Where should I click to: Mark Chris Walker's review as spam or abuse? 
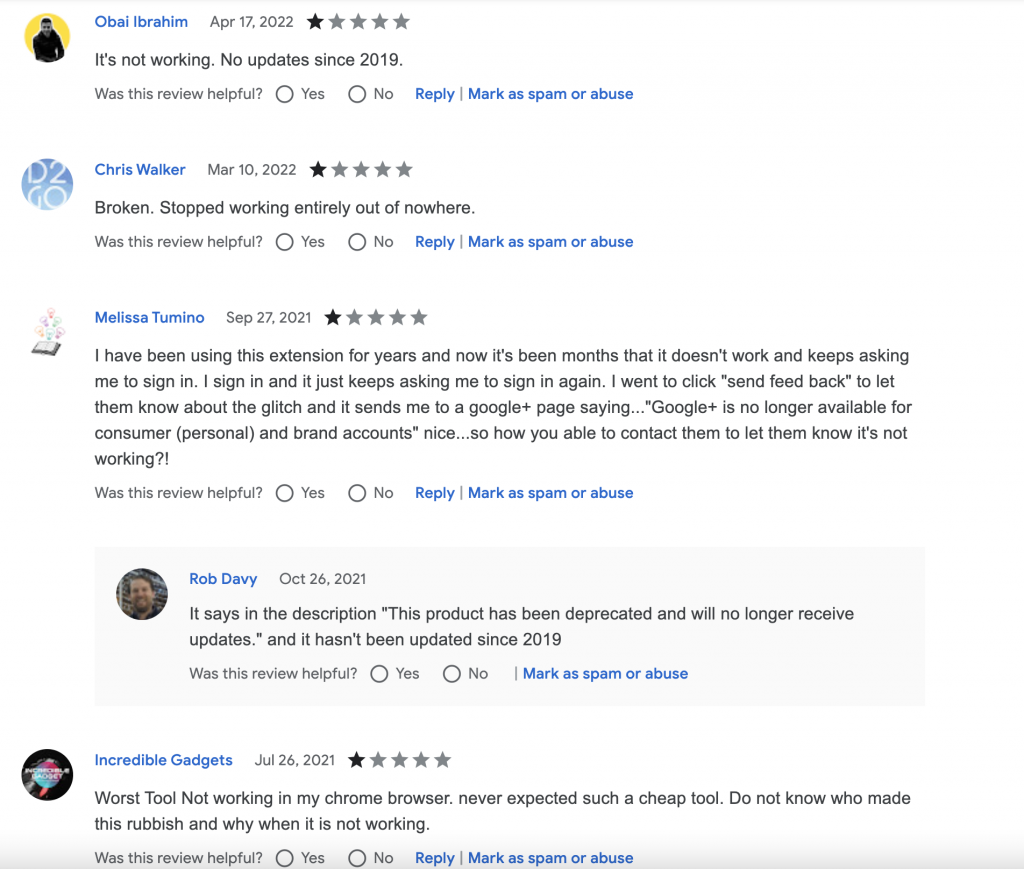pyautogui.click(x=550, y=241)
